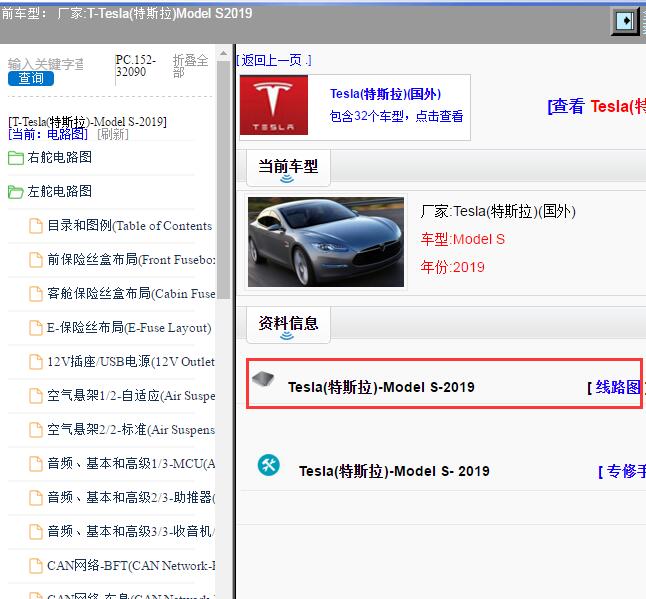Click the 车型:Model S red text
The height and width of the screenshot is (599, 646).
click(463, 239)
